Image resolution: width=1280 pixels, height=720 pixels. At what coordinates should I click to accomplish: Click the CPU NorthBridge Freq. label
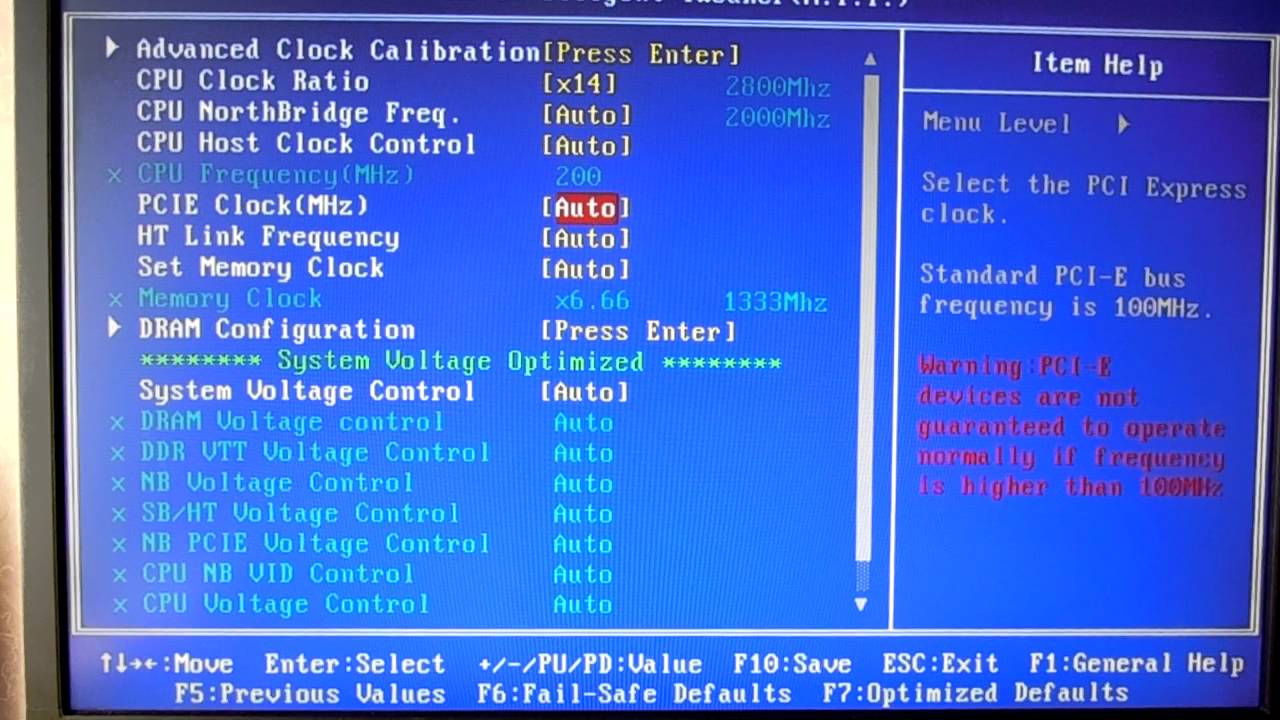(x=299, y=112)
